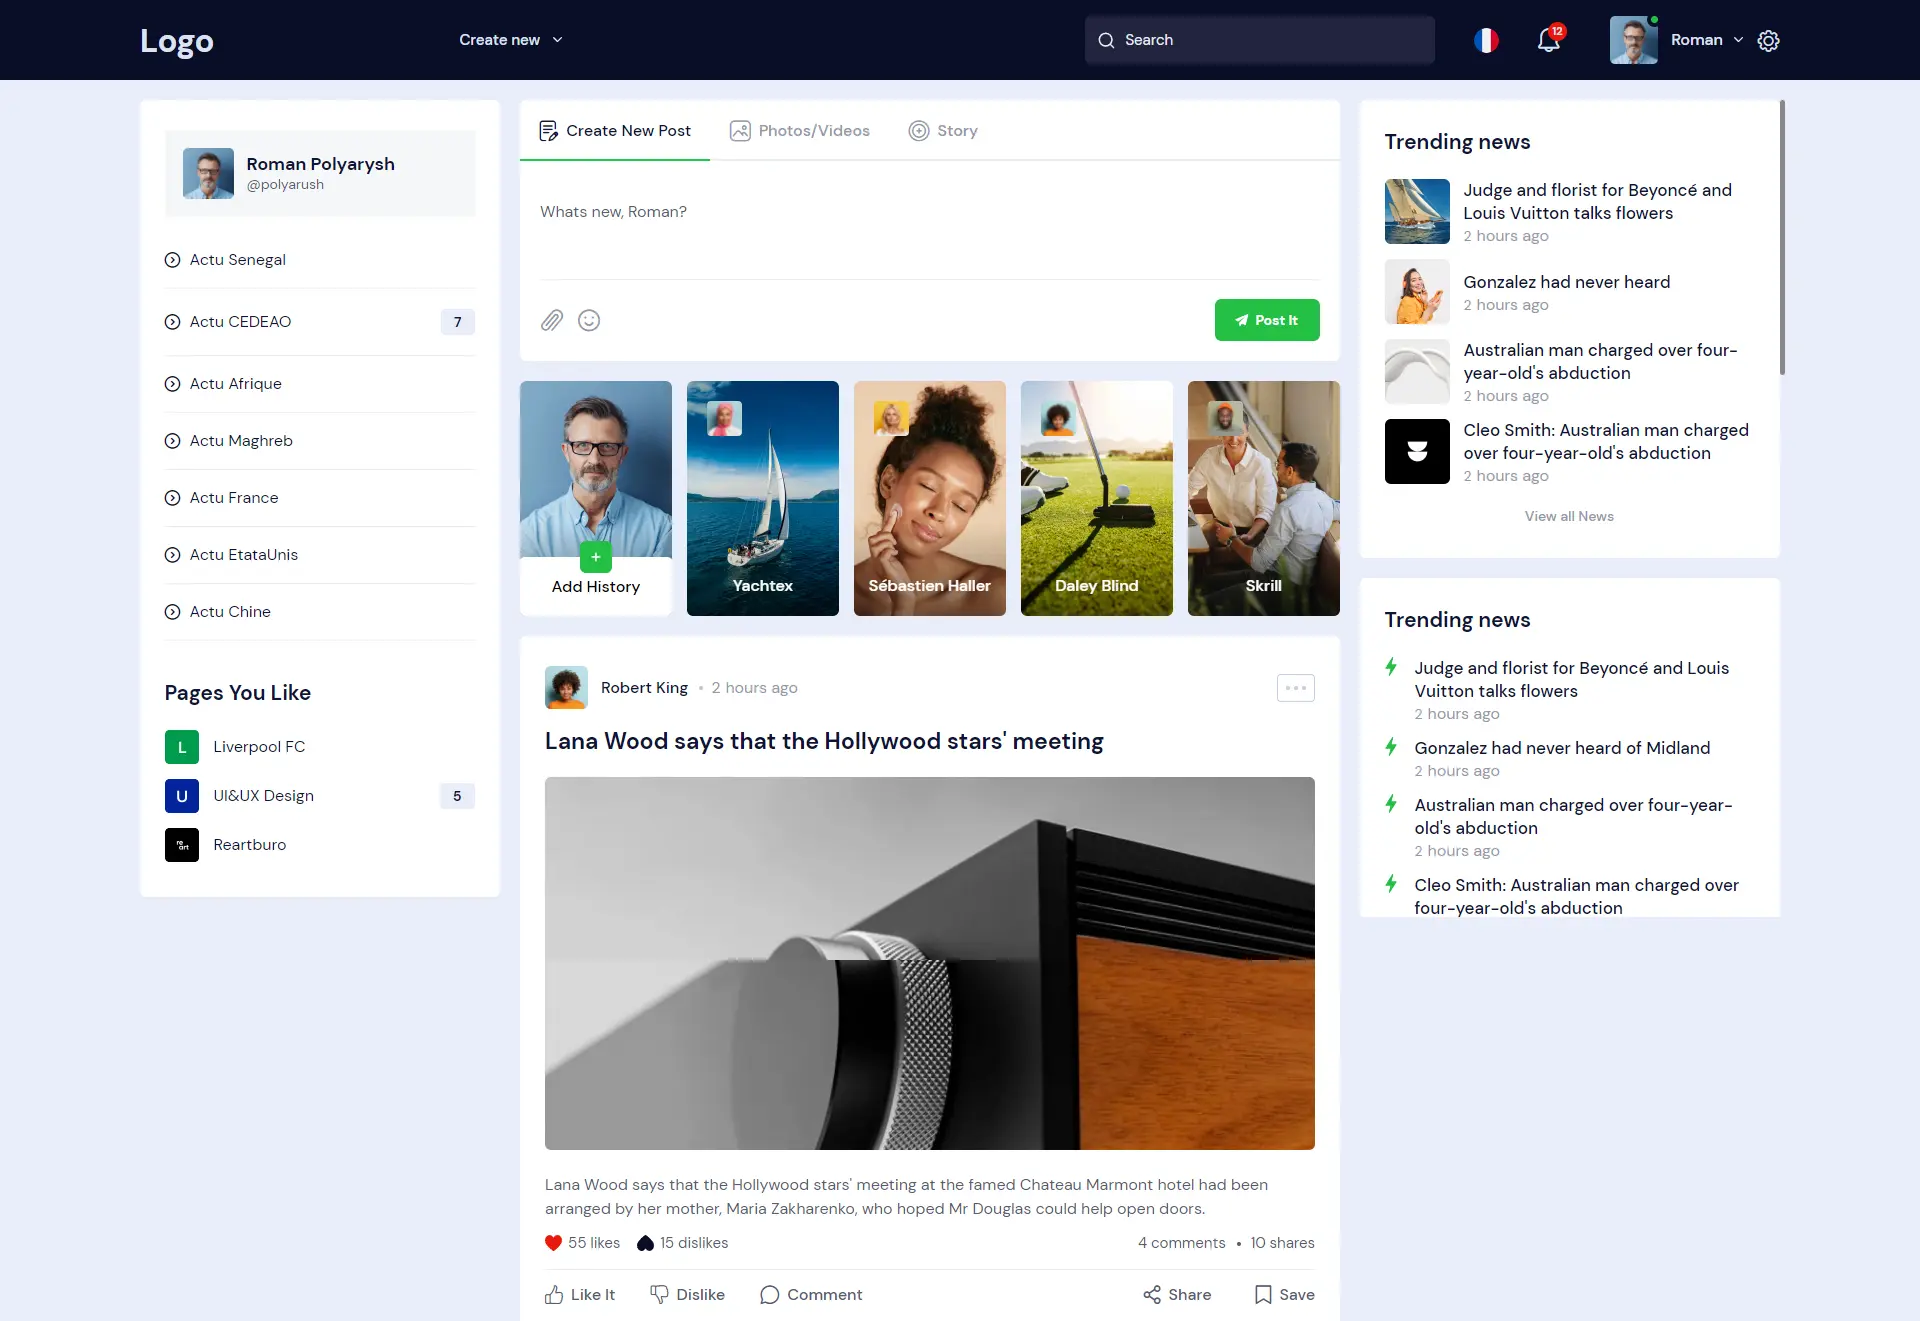Open the emoji picker smiley icon

589,320
